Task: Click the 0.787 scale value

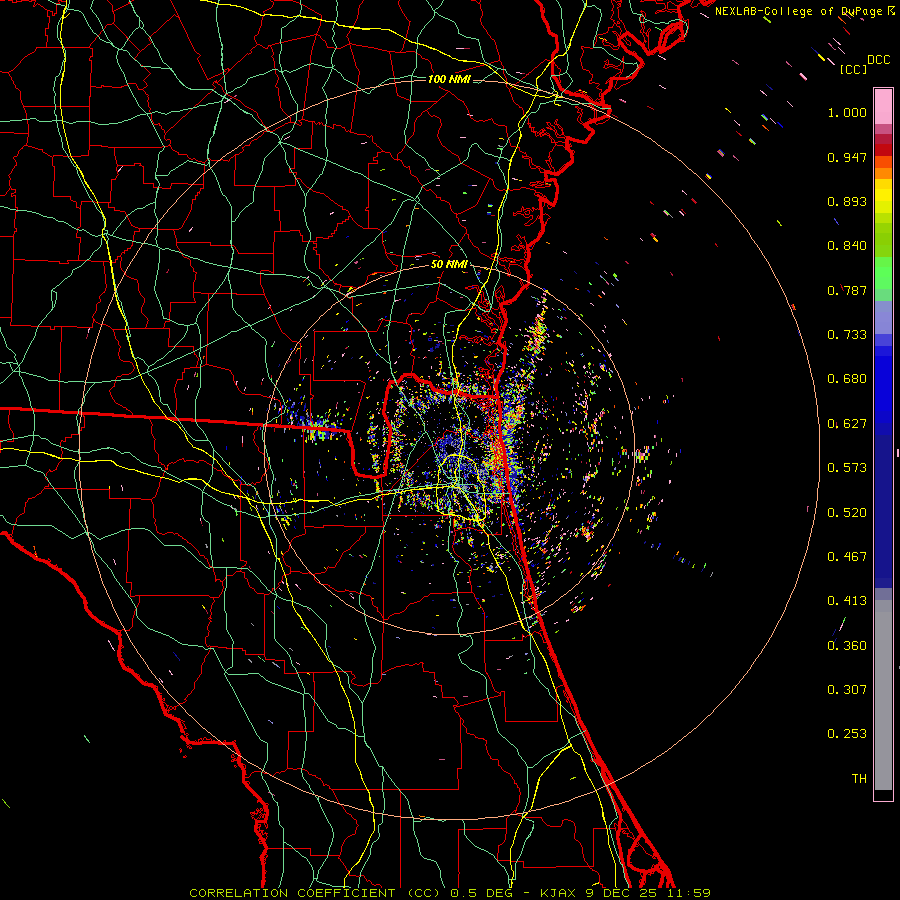Action: coord(847,290)
